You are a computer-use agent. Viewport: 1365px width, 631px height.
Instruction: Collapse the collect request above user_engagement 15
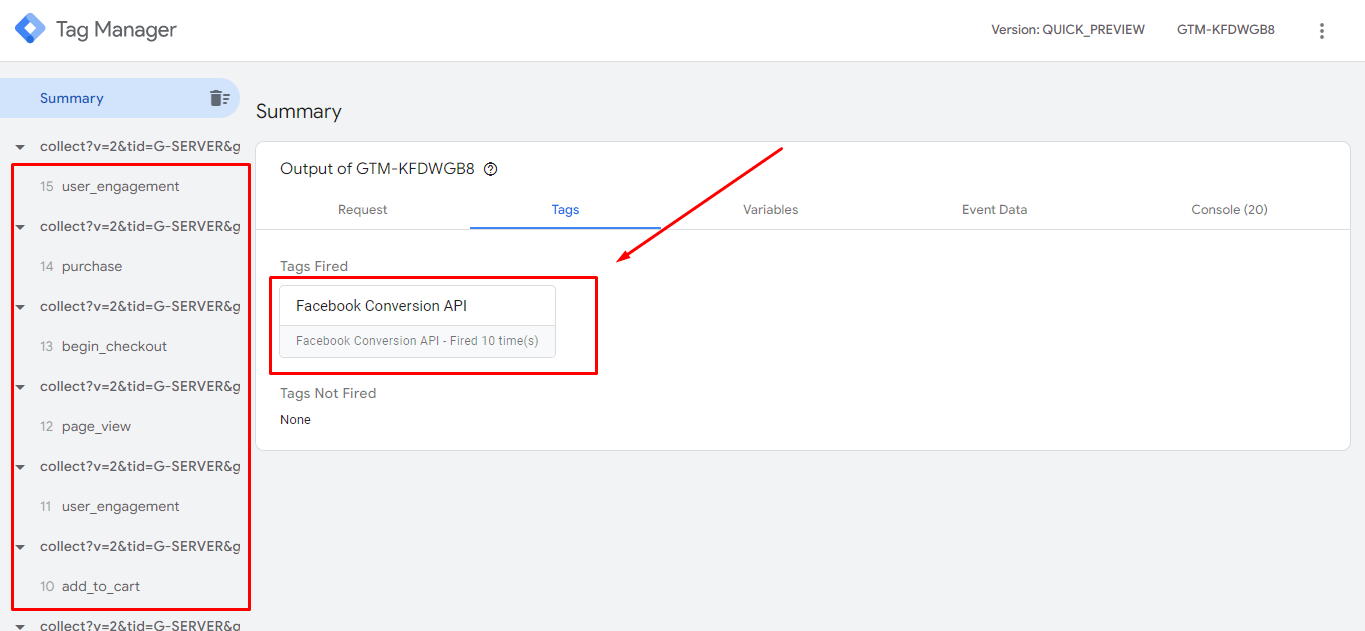20,147
